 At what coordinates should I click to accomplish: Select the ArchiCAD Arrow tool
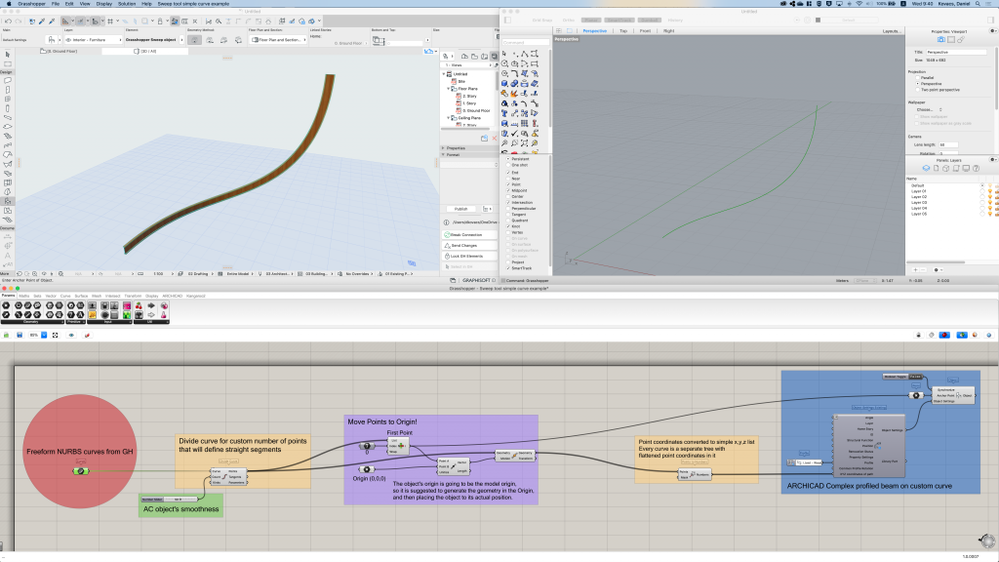click(7, 55)
